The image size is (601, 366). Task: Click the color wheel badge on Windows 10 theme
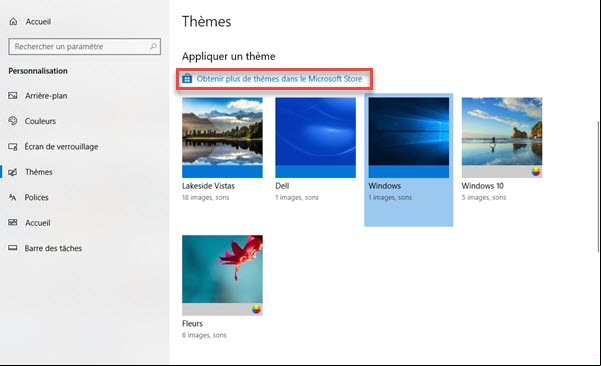tap(536, 172)
